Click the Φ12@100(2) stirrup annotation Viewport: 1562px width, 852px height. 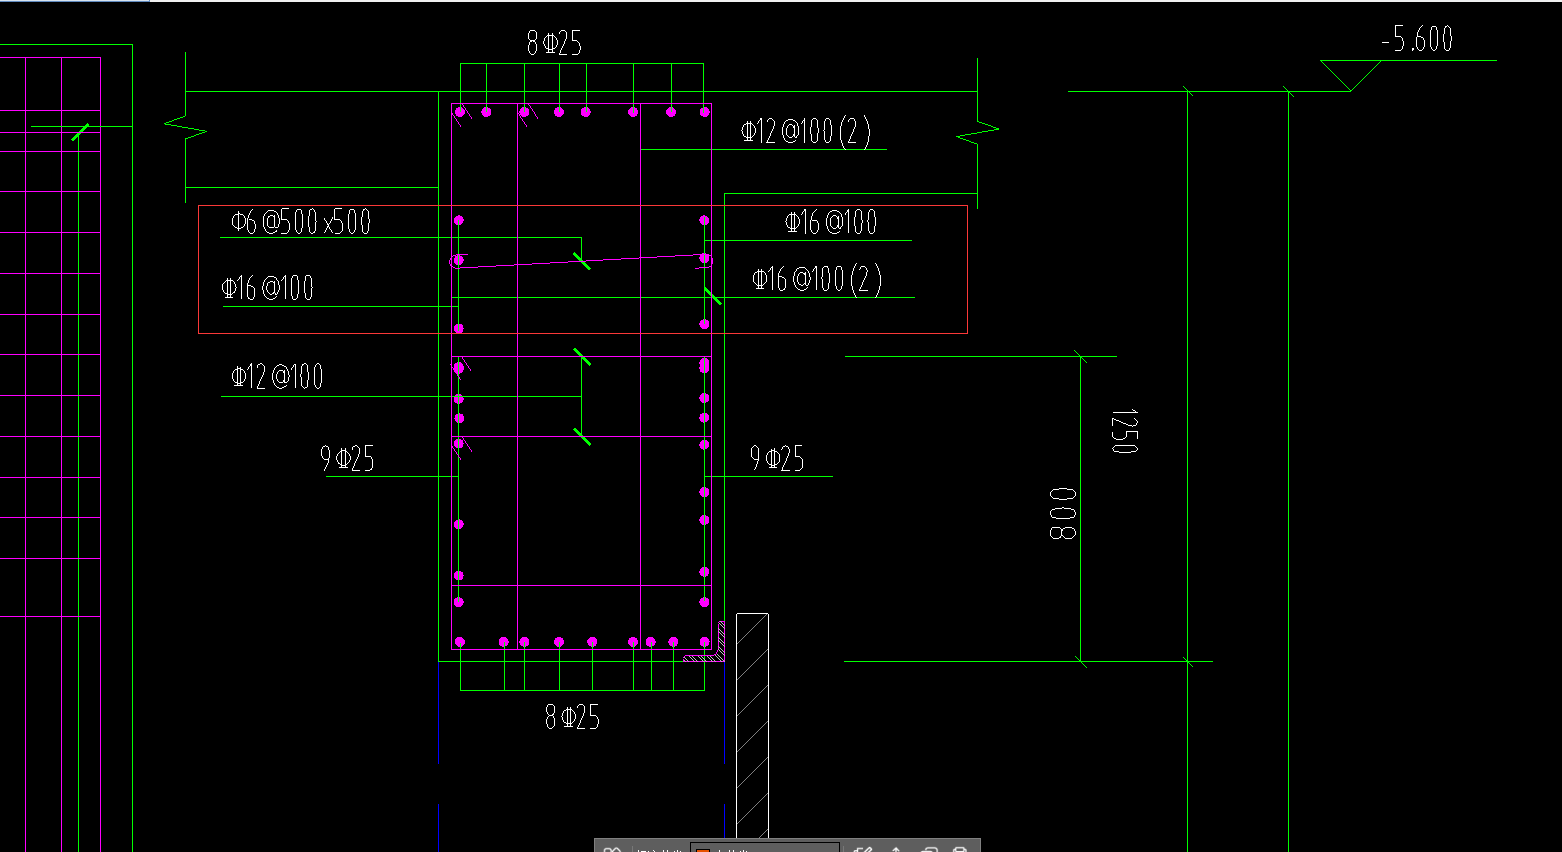click(x=806, y=131)
